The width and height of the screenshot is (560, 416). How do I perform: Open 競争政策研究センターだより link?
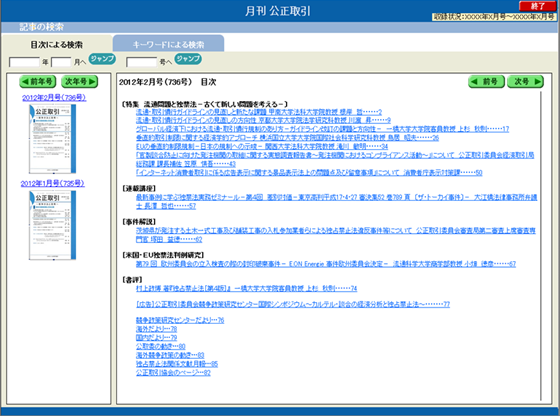coord(180,320)
